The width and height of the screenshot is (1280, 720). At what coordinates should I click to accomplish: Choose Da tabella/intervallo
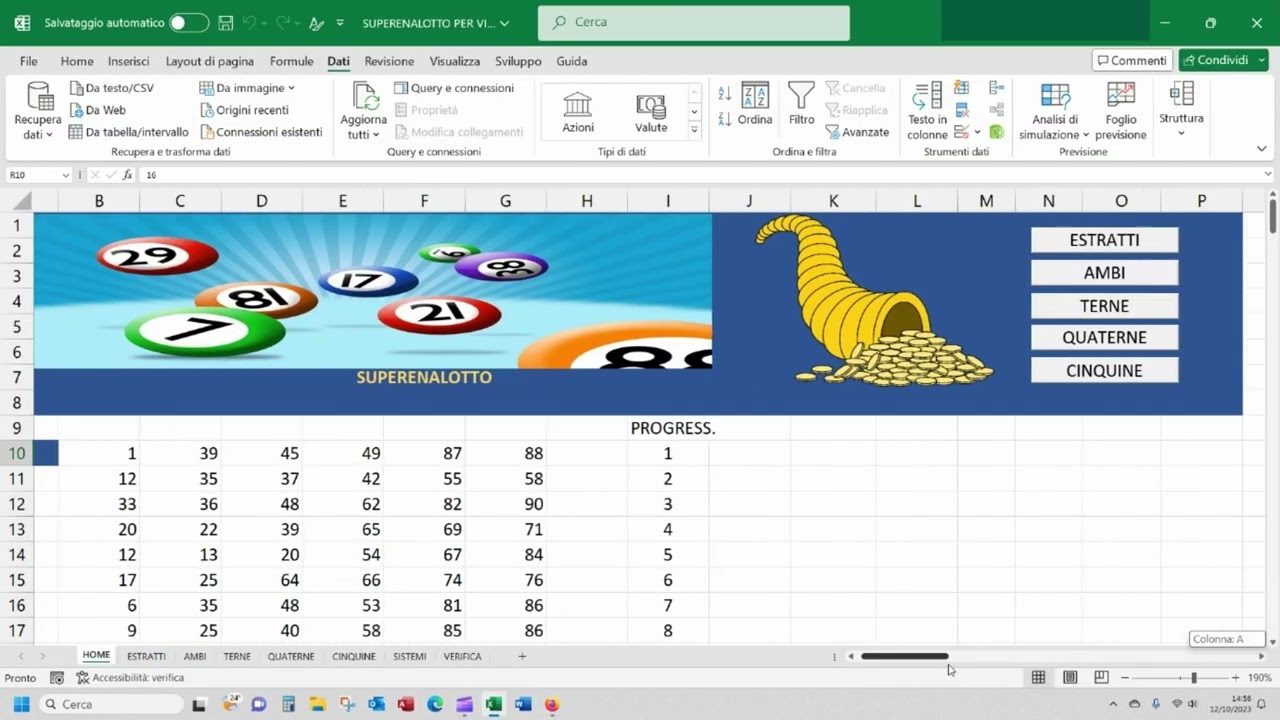[x=128, y=132]
